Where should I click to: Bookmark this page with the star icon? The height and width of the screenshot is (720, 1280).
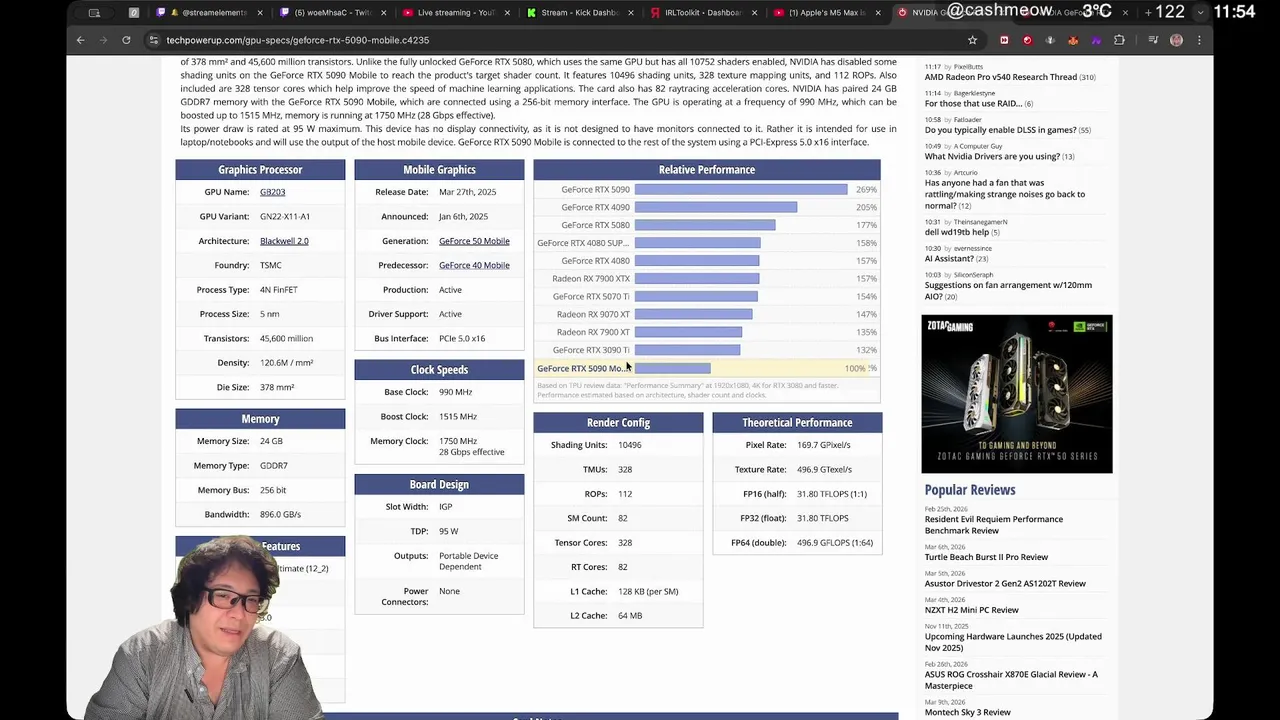pyautogui.click(x=972, y=40)
